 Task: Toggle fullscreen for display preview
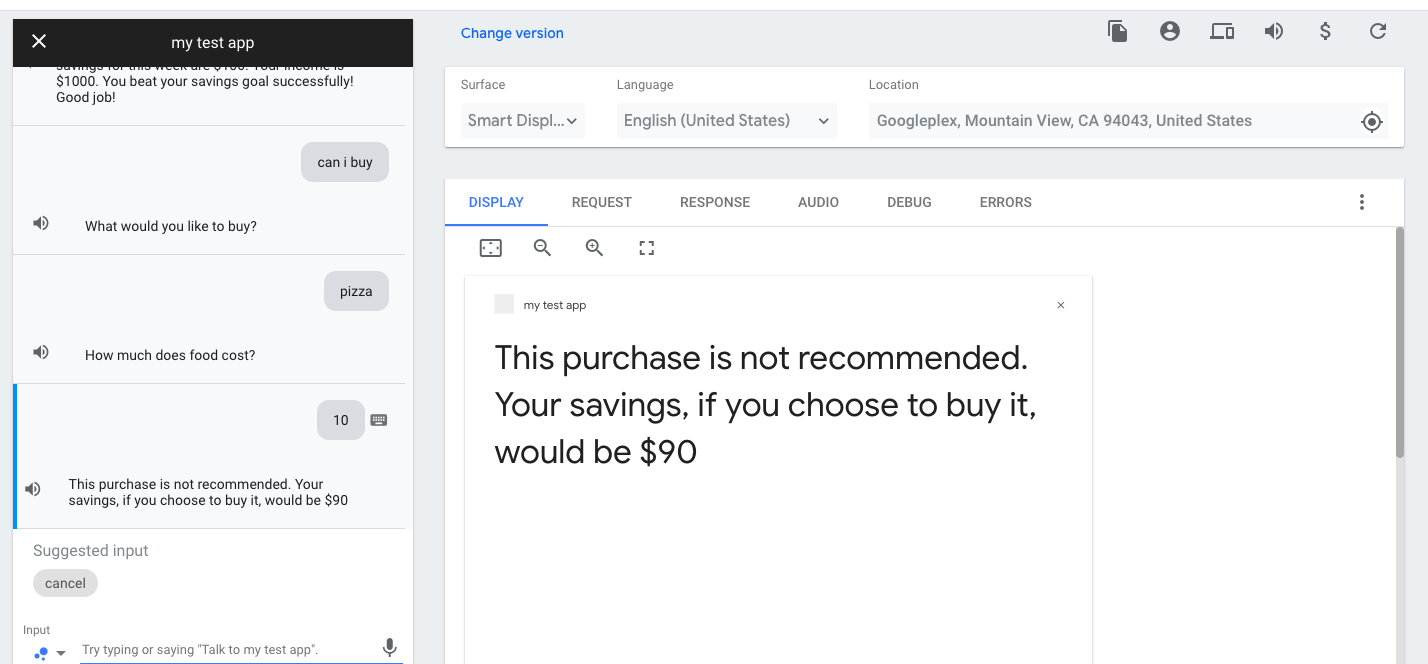[646, 248]
